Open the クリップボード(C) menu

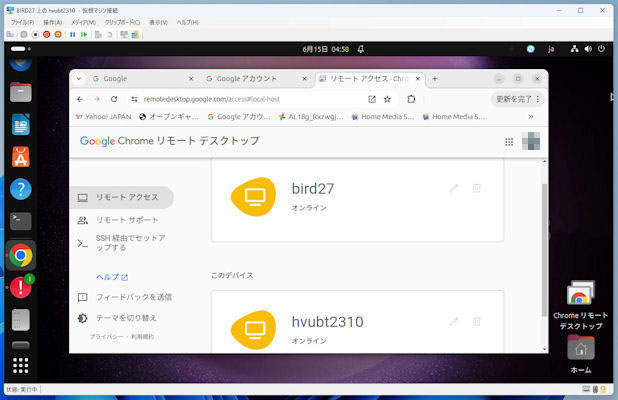[x=122, y=22]
